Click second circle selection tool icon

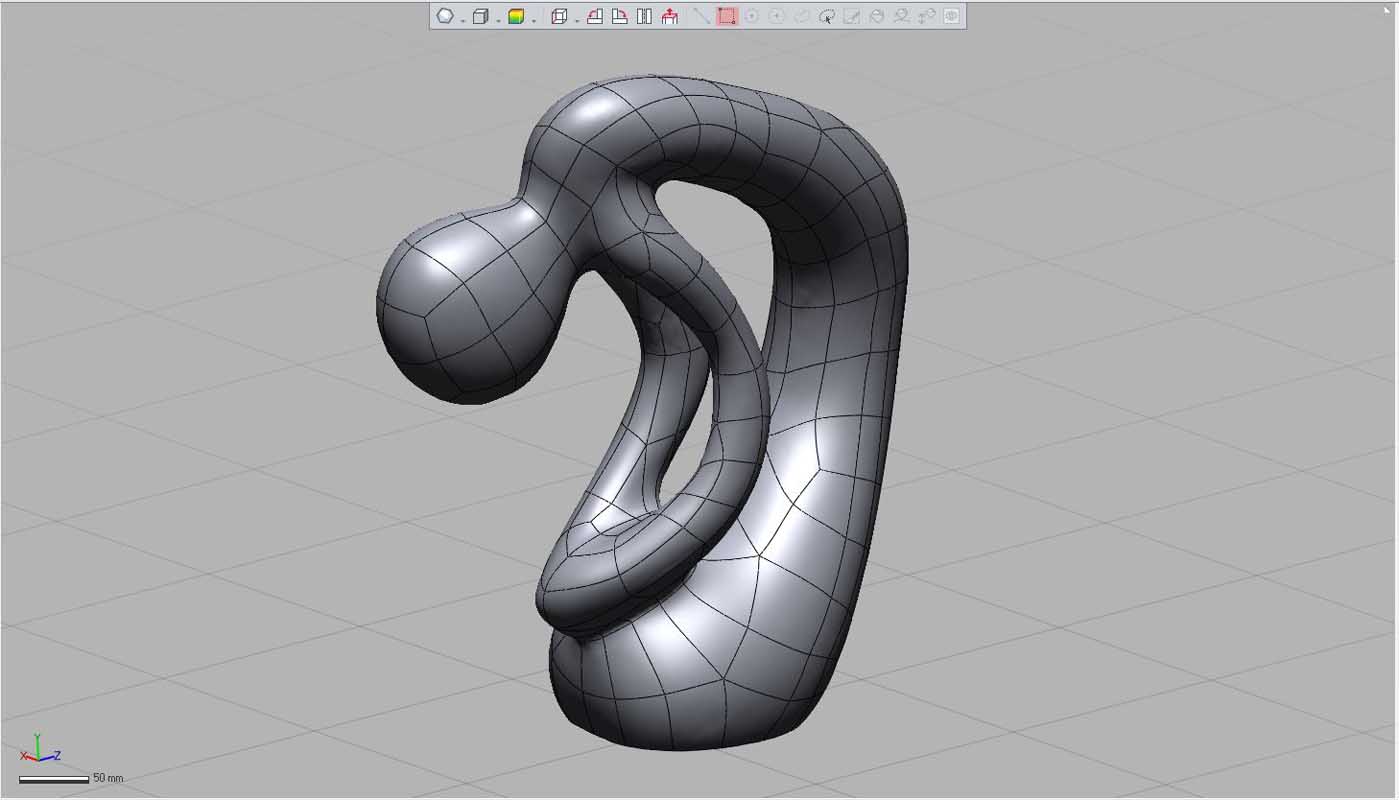point(776,16)
